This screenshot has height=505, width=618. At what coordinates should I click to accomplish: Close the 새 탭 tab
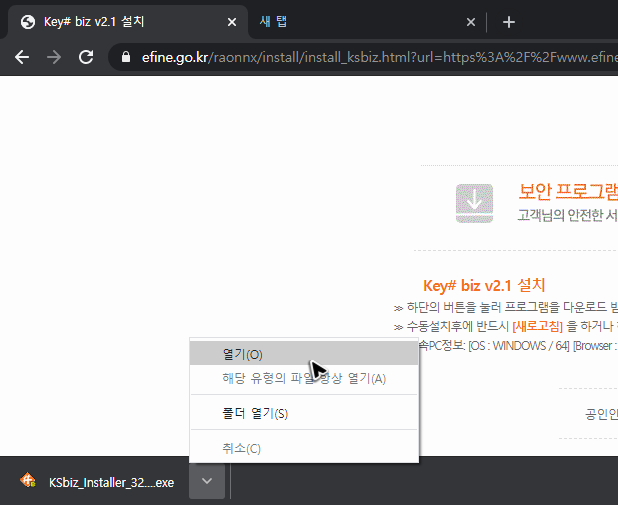tap(471, 22)
